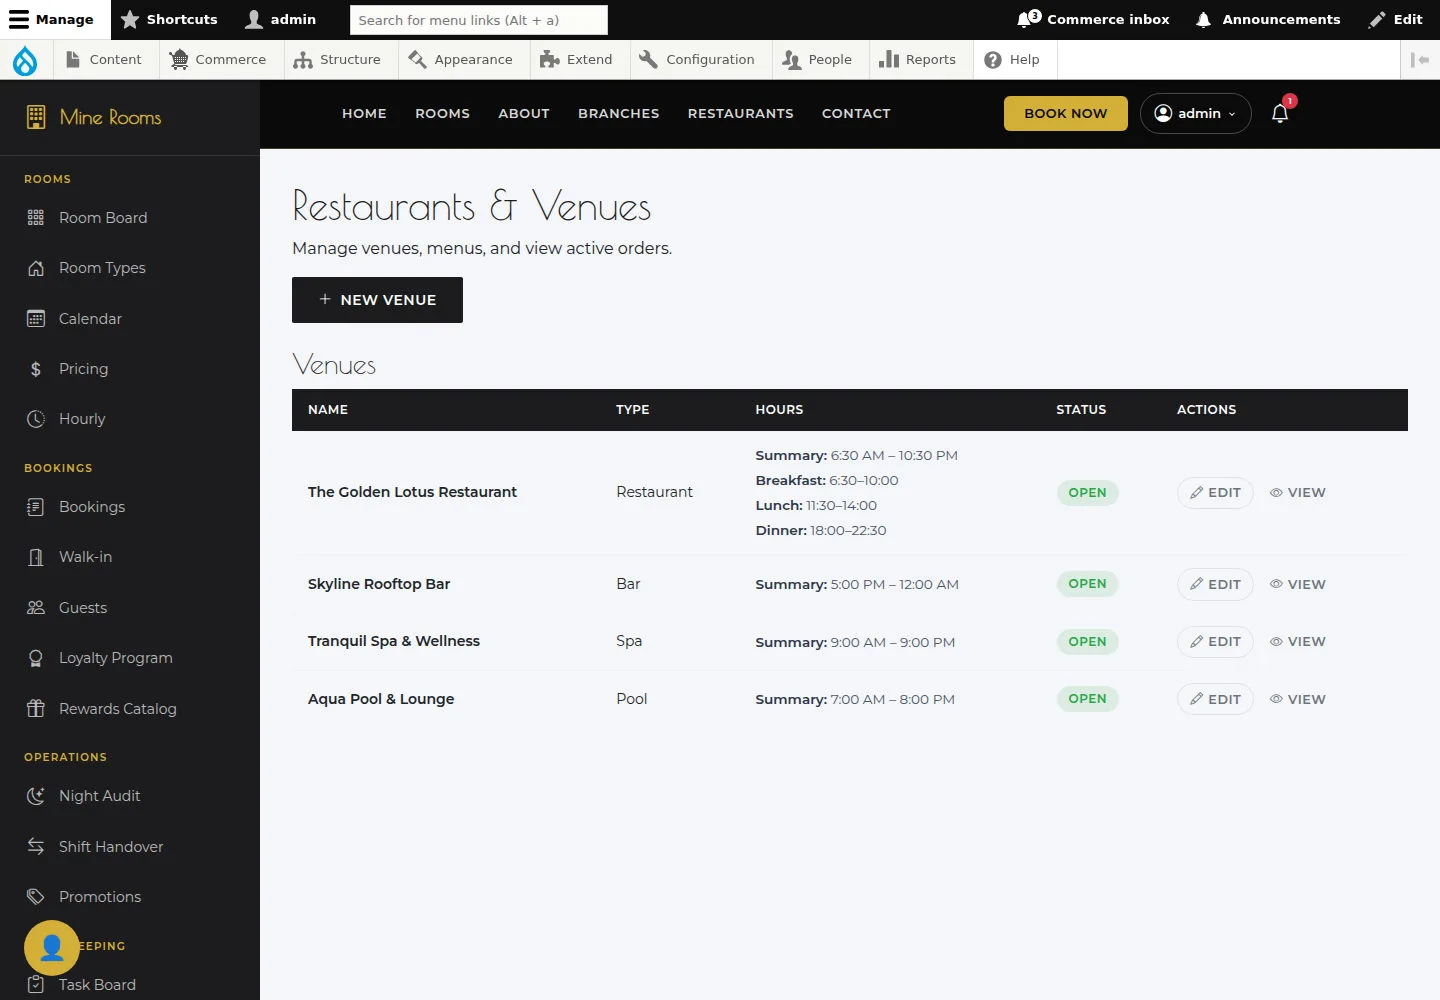This screenshot has width=1440, height=1000.
Task: Expand the admin user dropdown
Action: click(x=1196, y=113)
